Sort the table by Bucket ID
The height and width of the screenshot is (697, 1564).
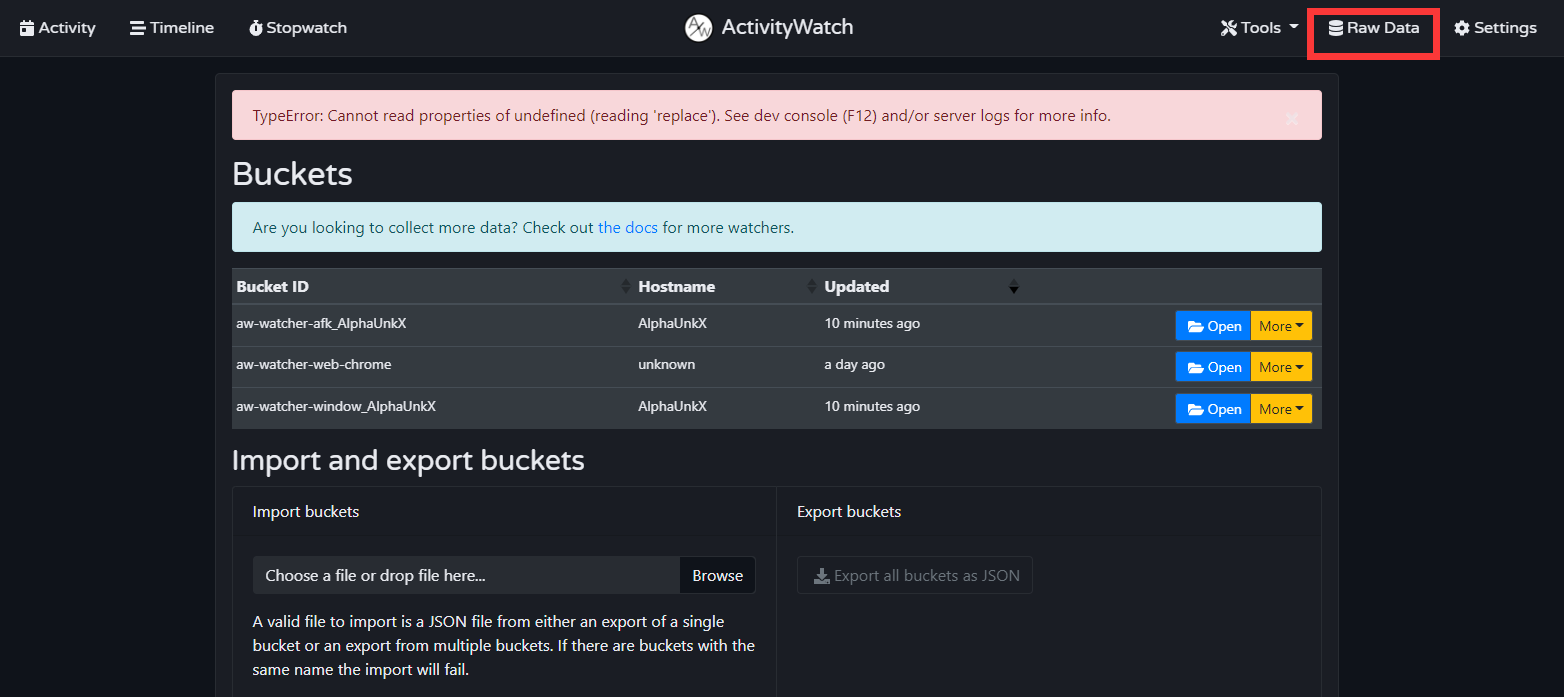coord(272,287)
